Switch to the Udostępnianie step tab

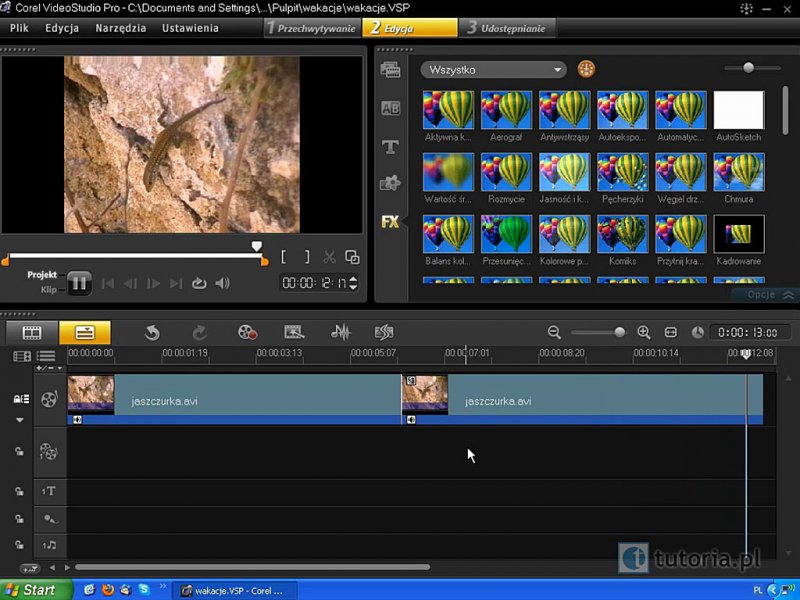click(x=507, y=28)
